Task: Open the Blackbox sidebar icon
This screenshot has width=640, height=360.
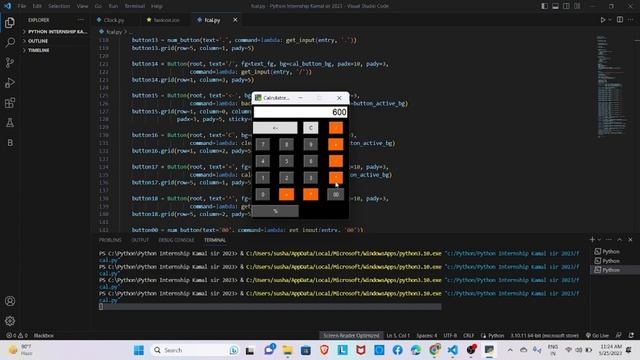Action: 10,142
